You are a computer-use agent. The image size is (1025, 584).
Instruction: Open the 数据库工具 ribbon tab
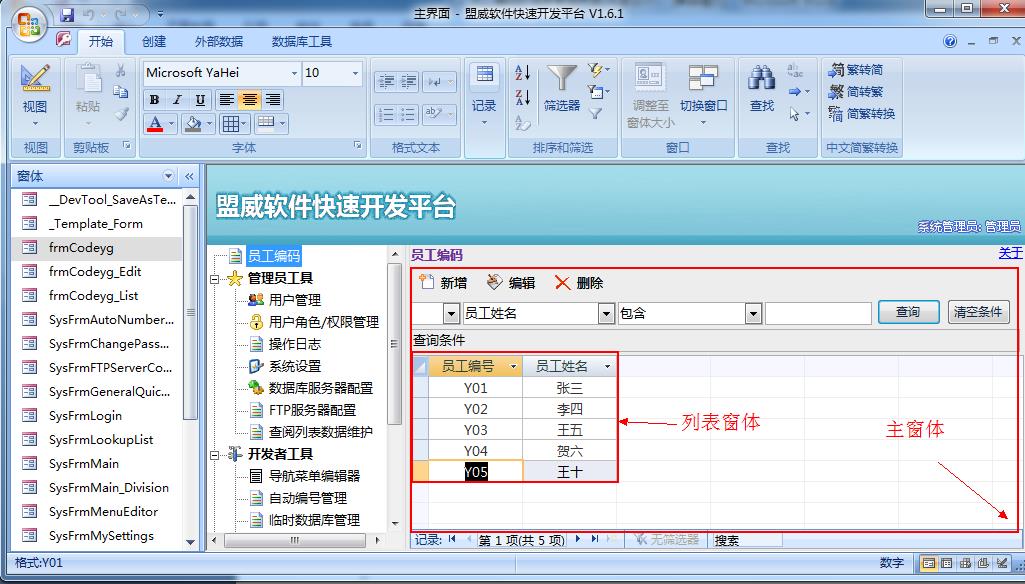coord(302,42)
